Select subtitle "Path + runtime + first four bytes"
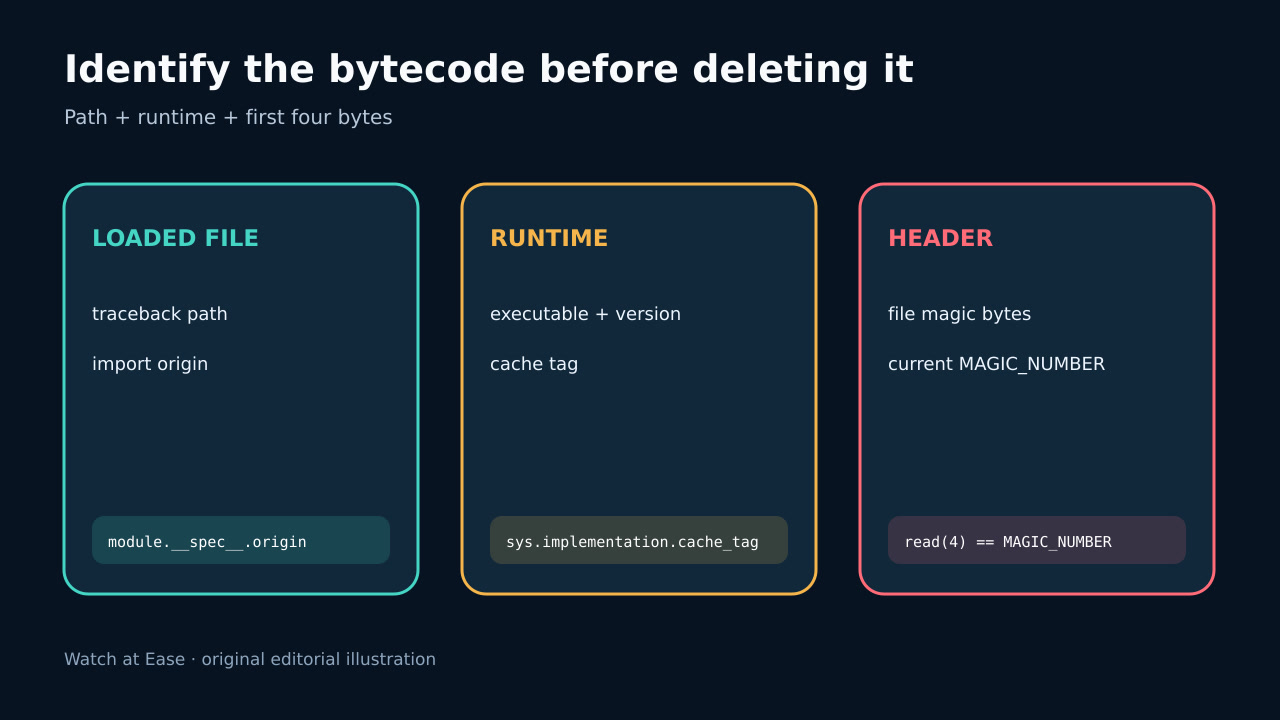This screenshot has width=1280, height=720. [228, 117]
